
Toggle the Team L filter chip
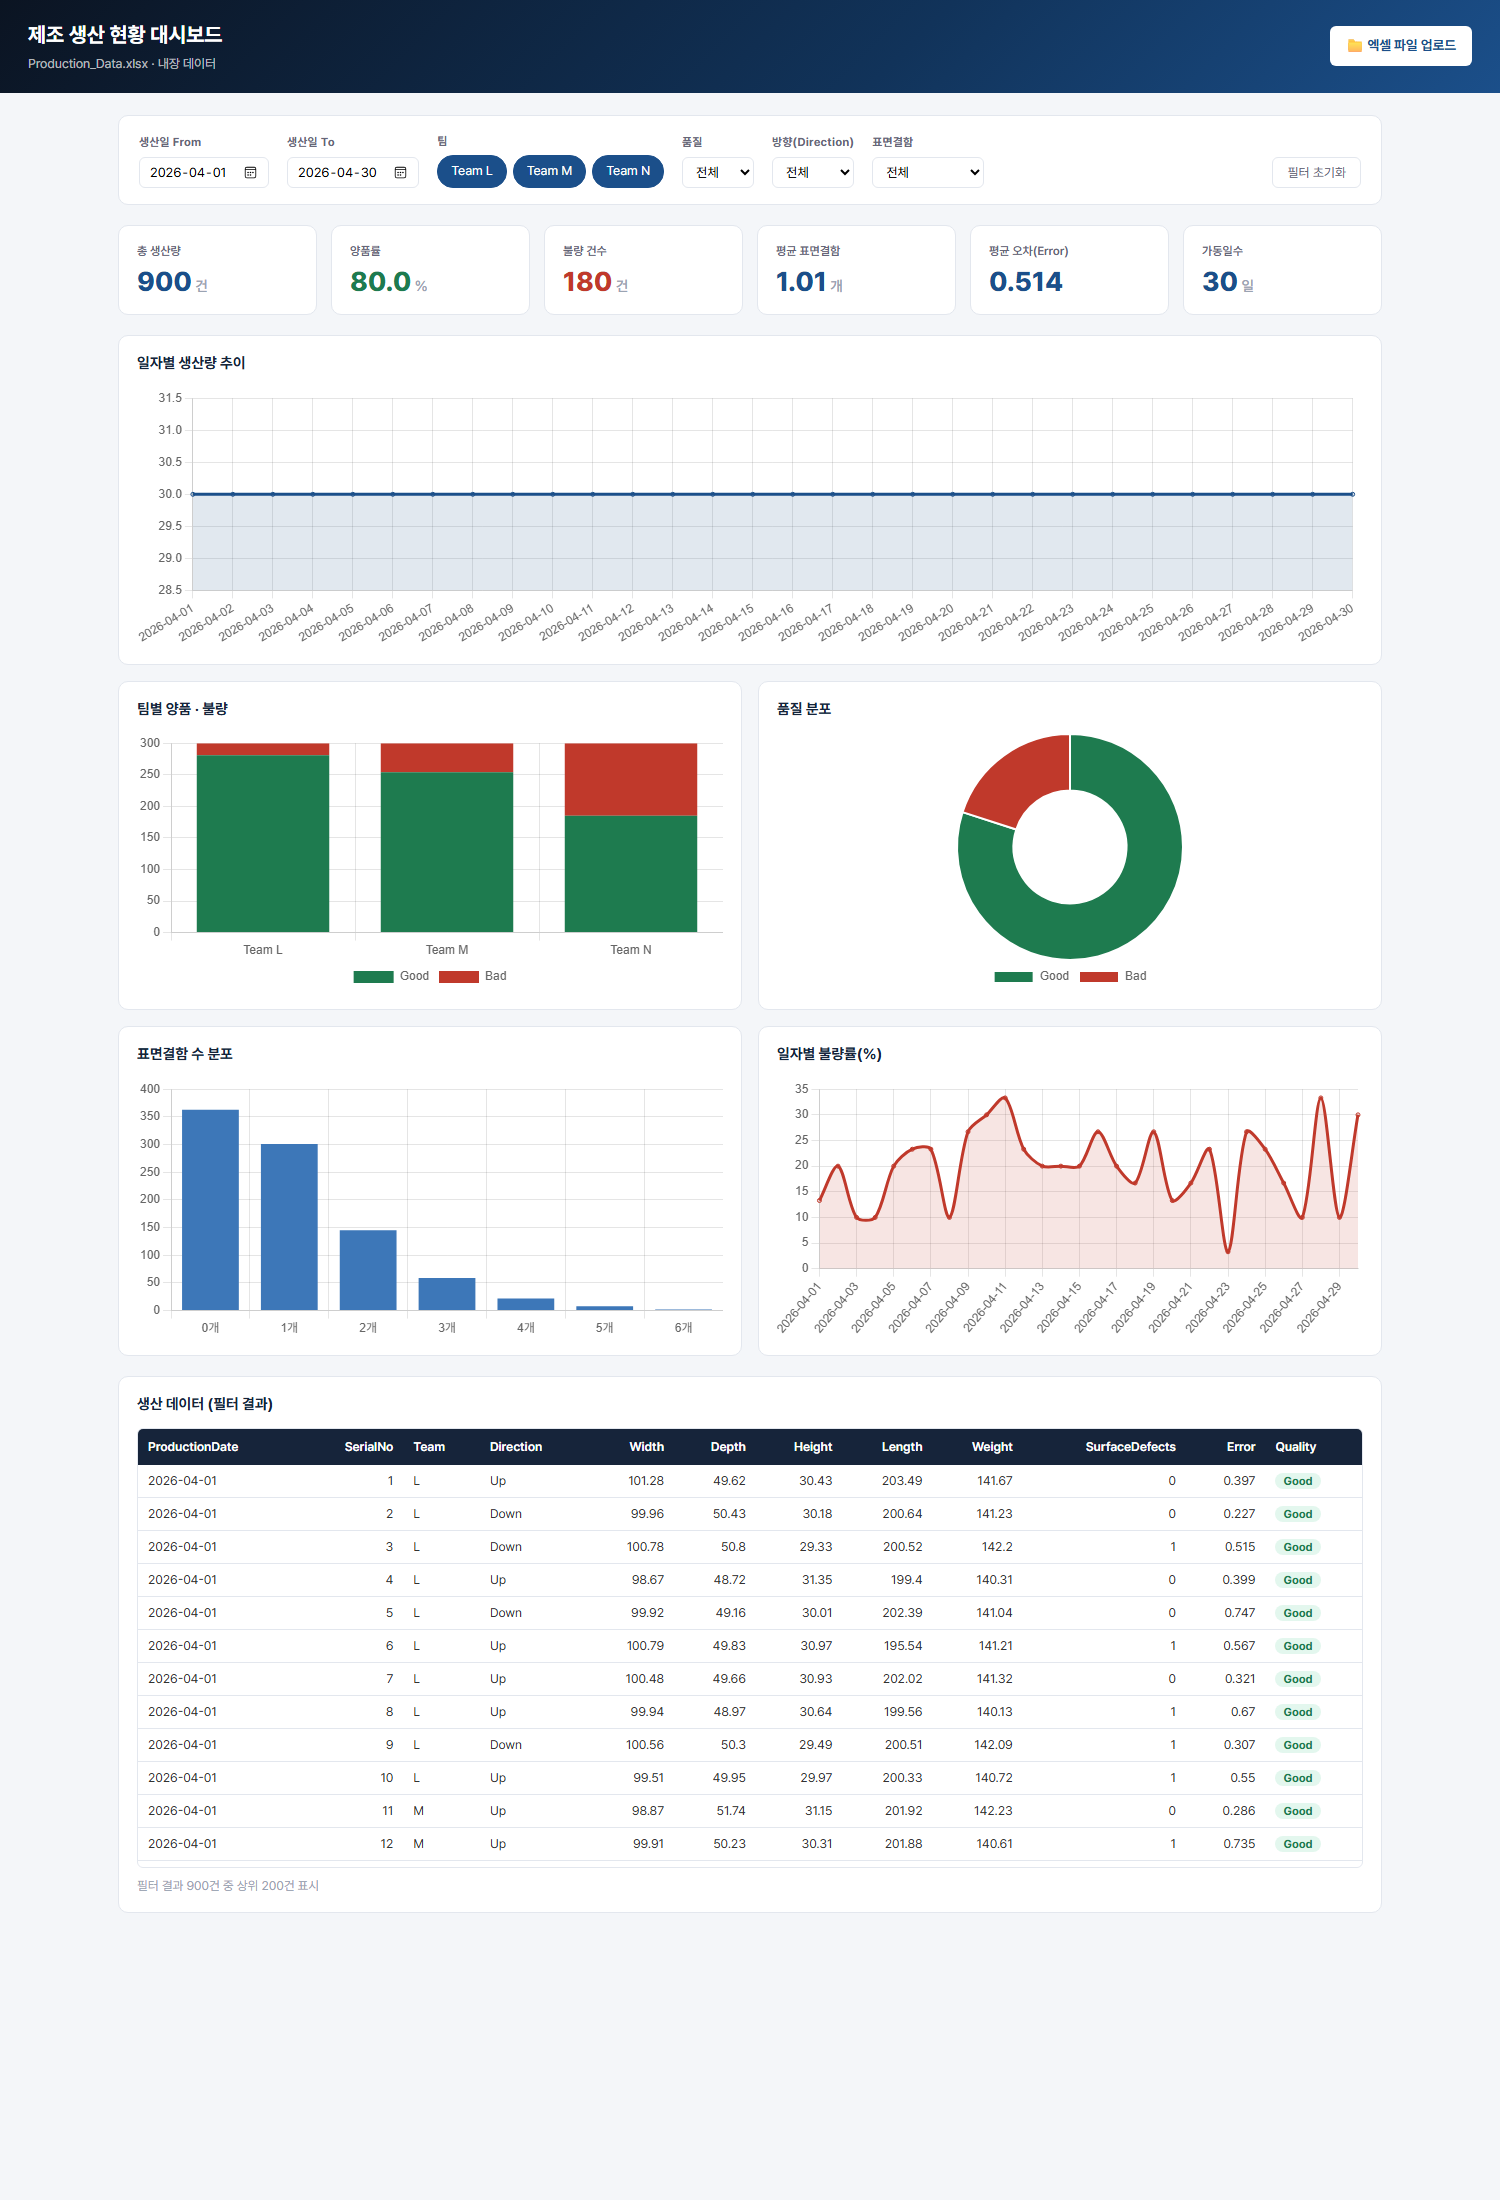click(472, 172)
